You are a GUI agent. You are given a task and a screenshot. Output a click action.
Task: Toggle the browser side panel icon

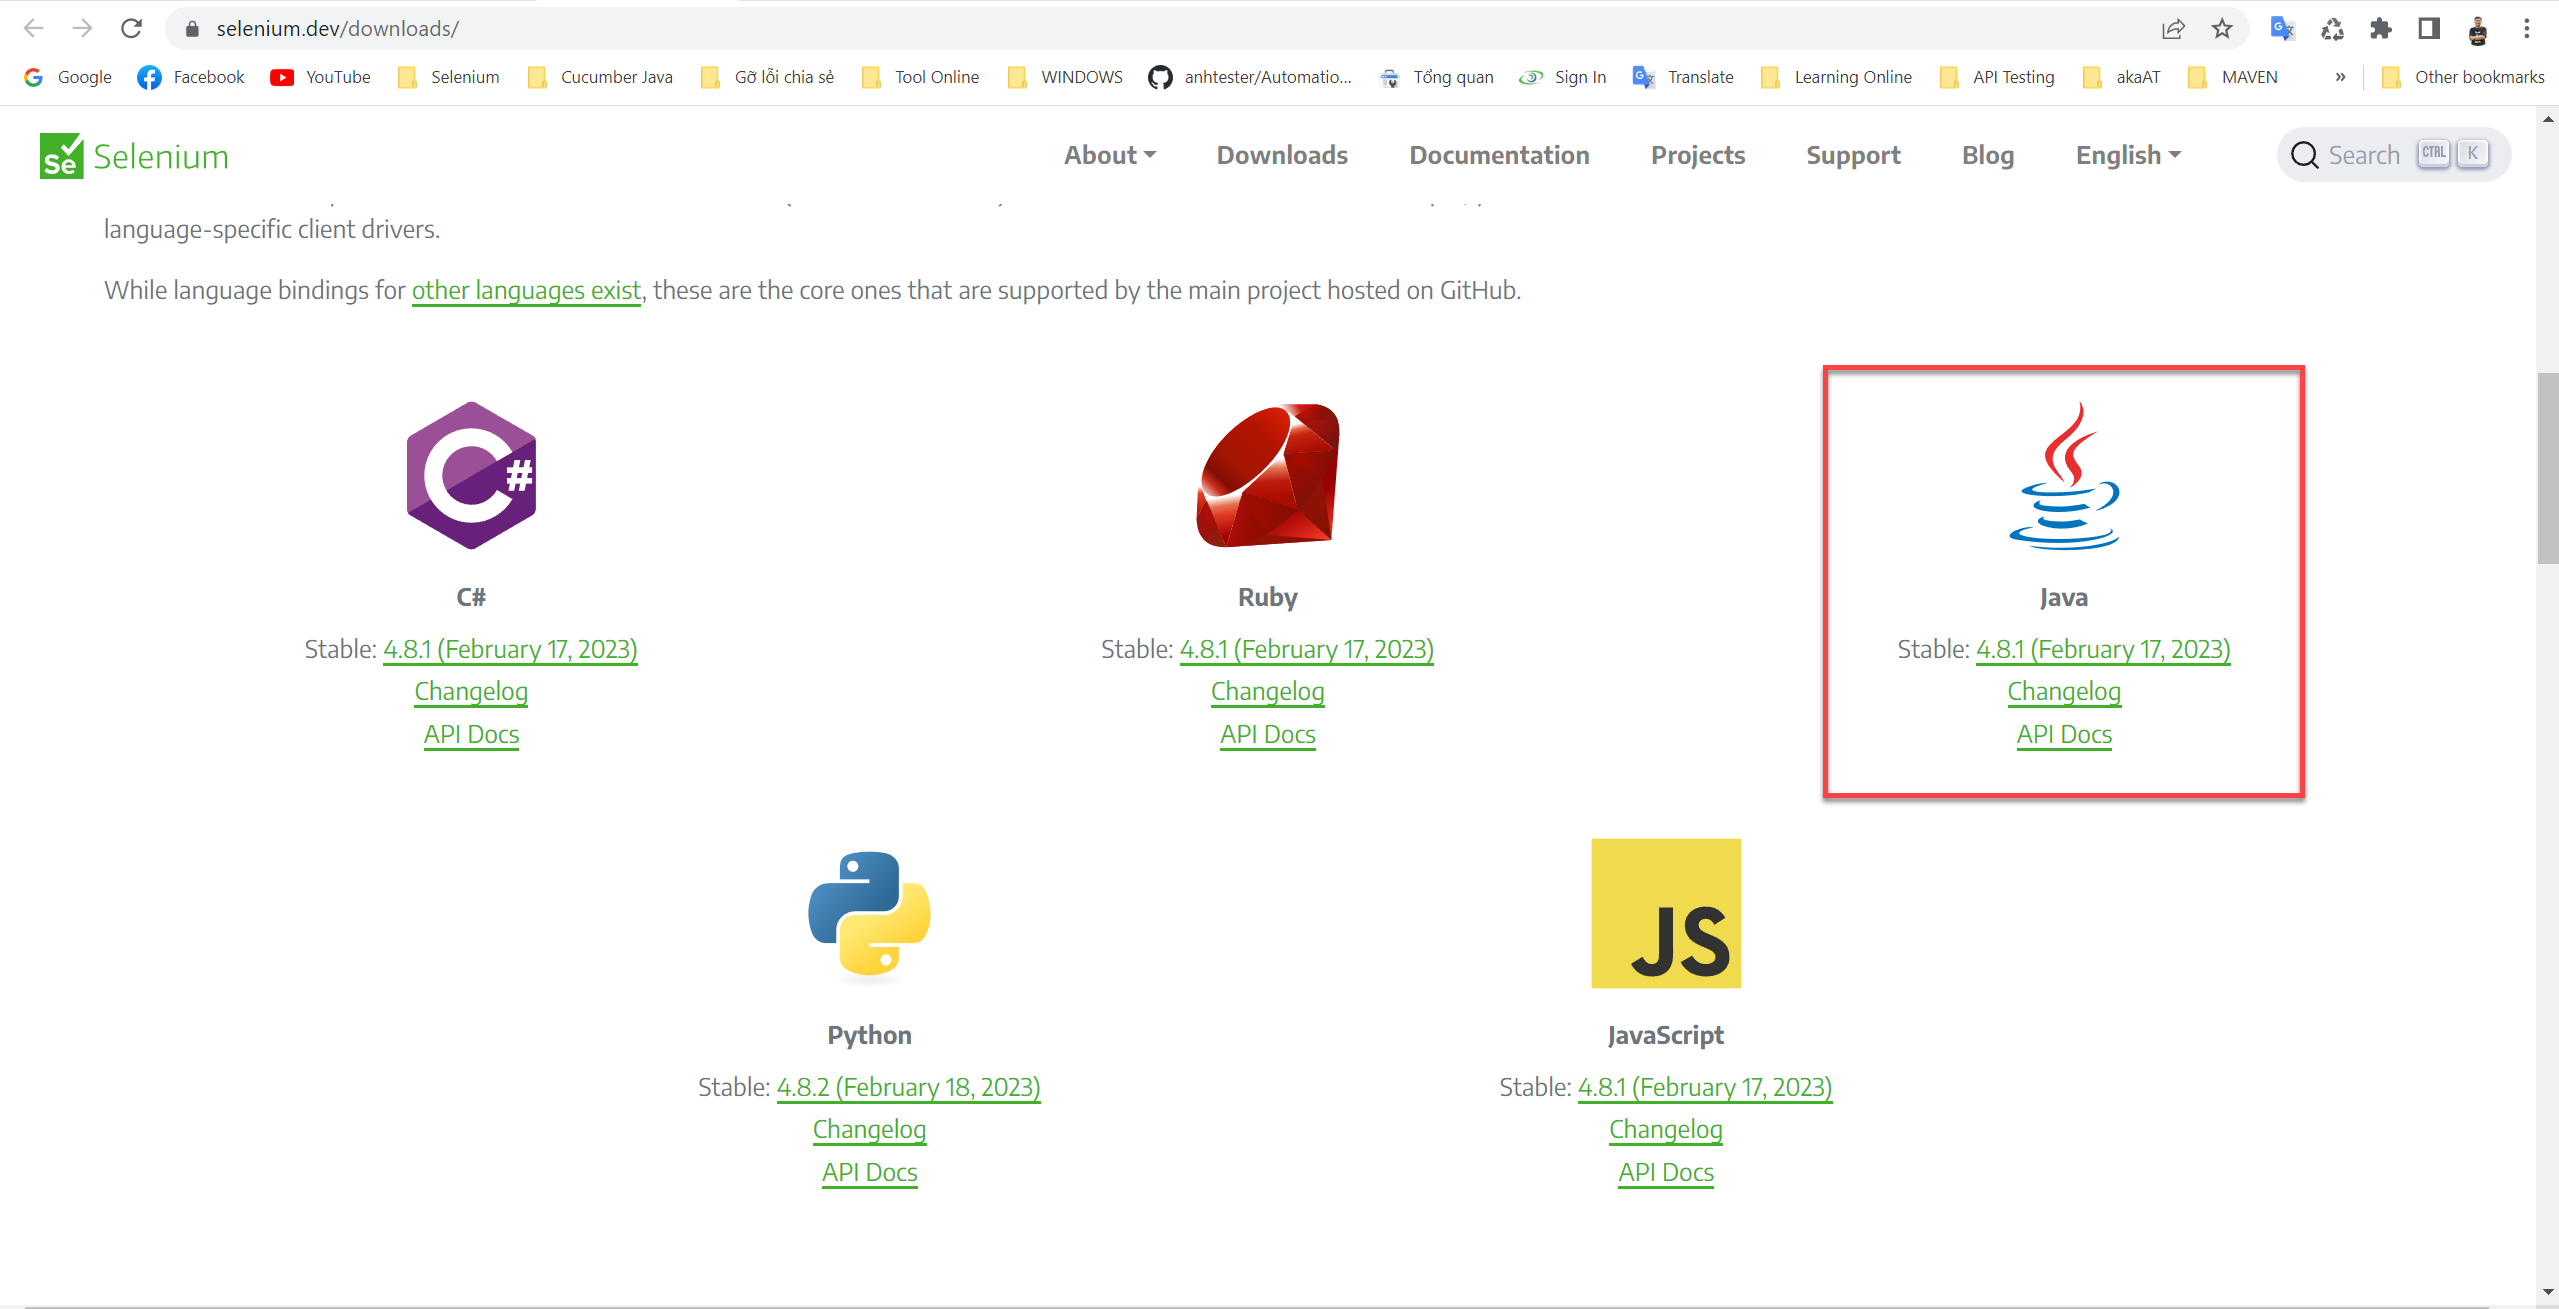click(x=2429, y=29)
